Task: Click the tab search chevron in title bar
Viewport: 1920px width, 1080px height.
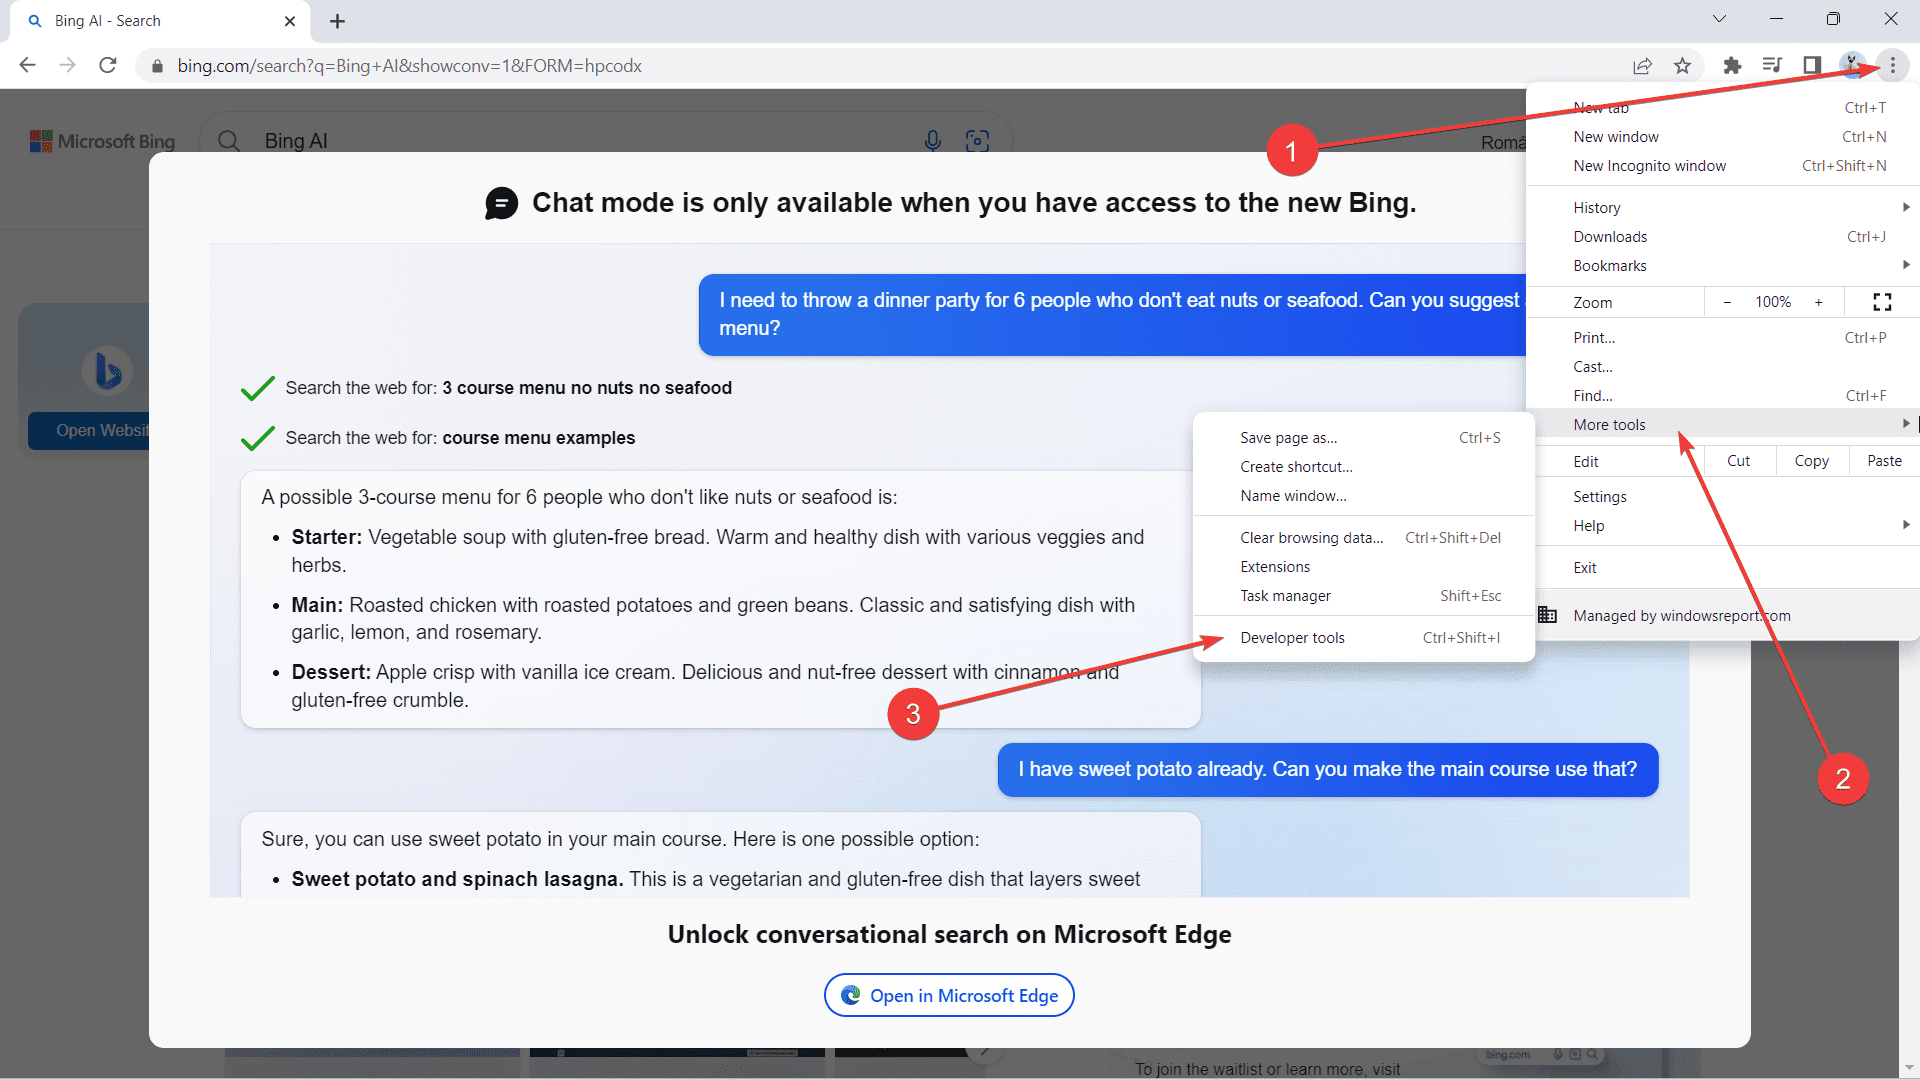Action: [1719, 19]
